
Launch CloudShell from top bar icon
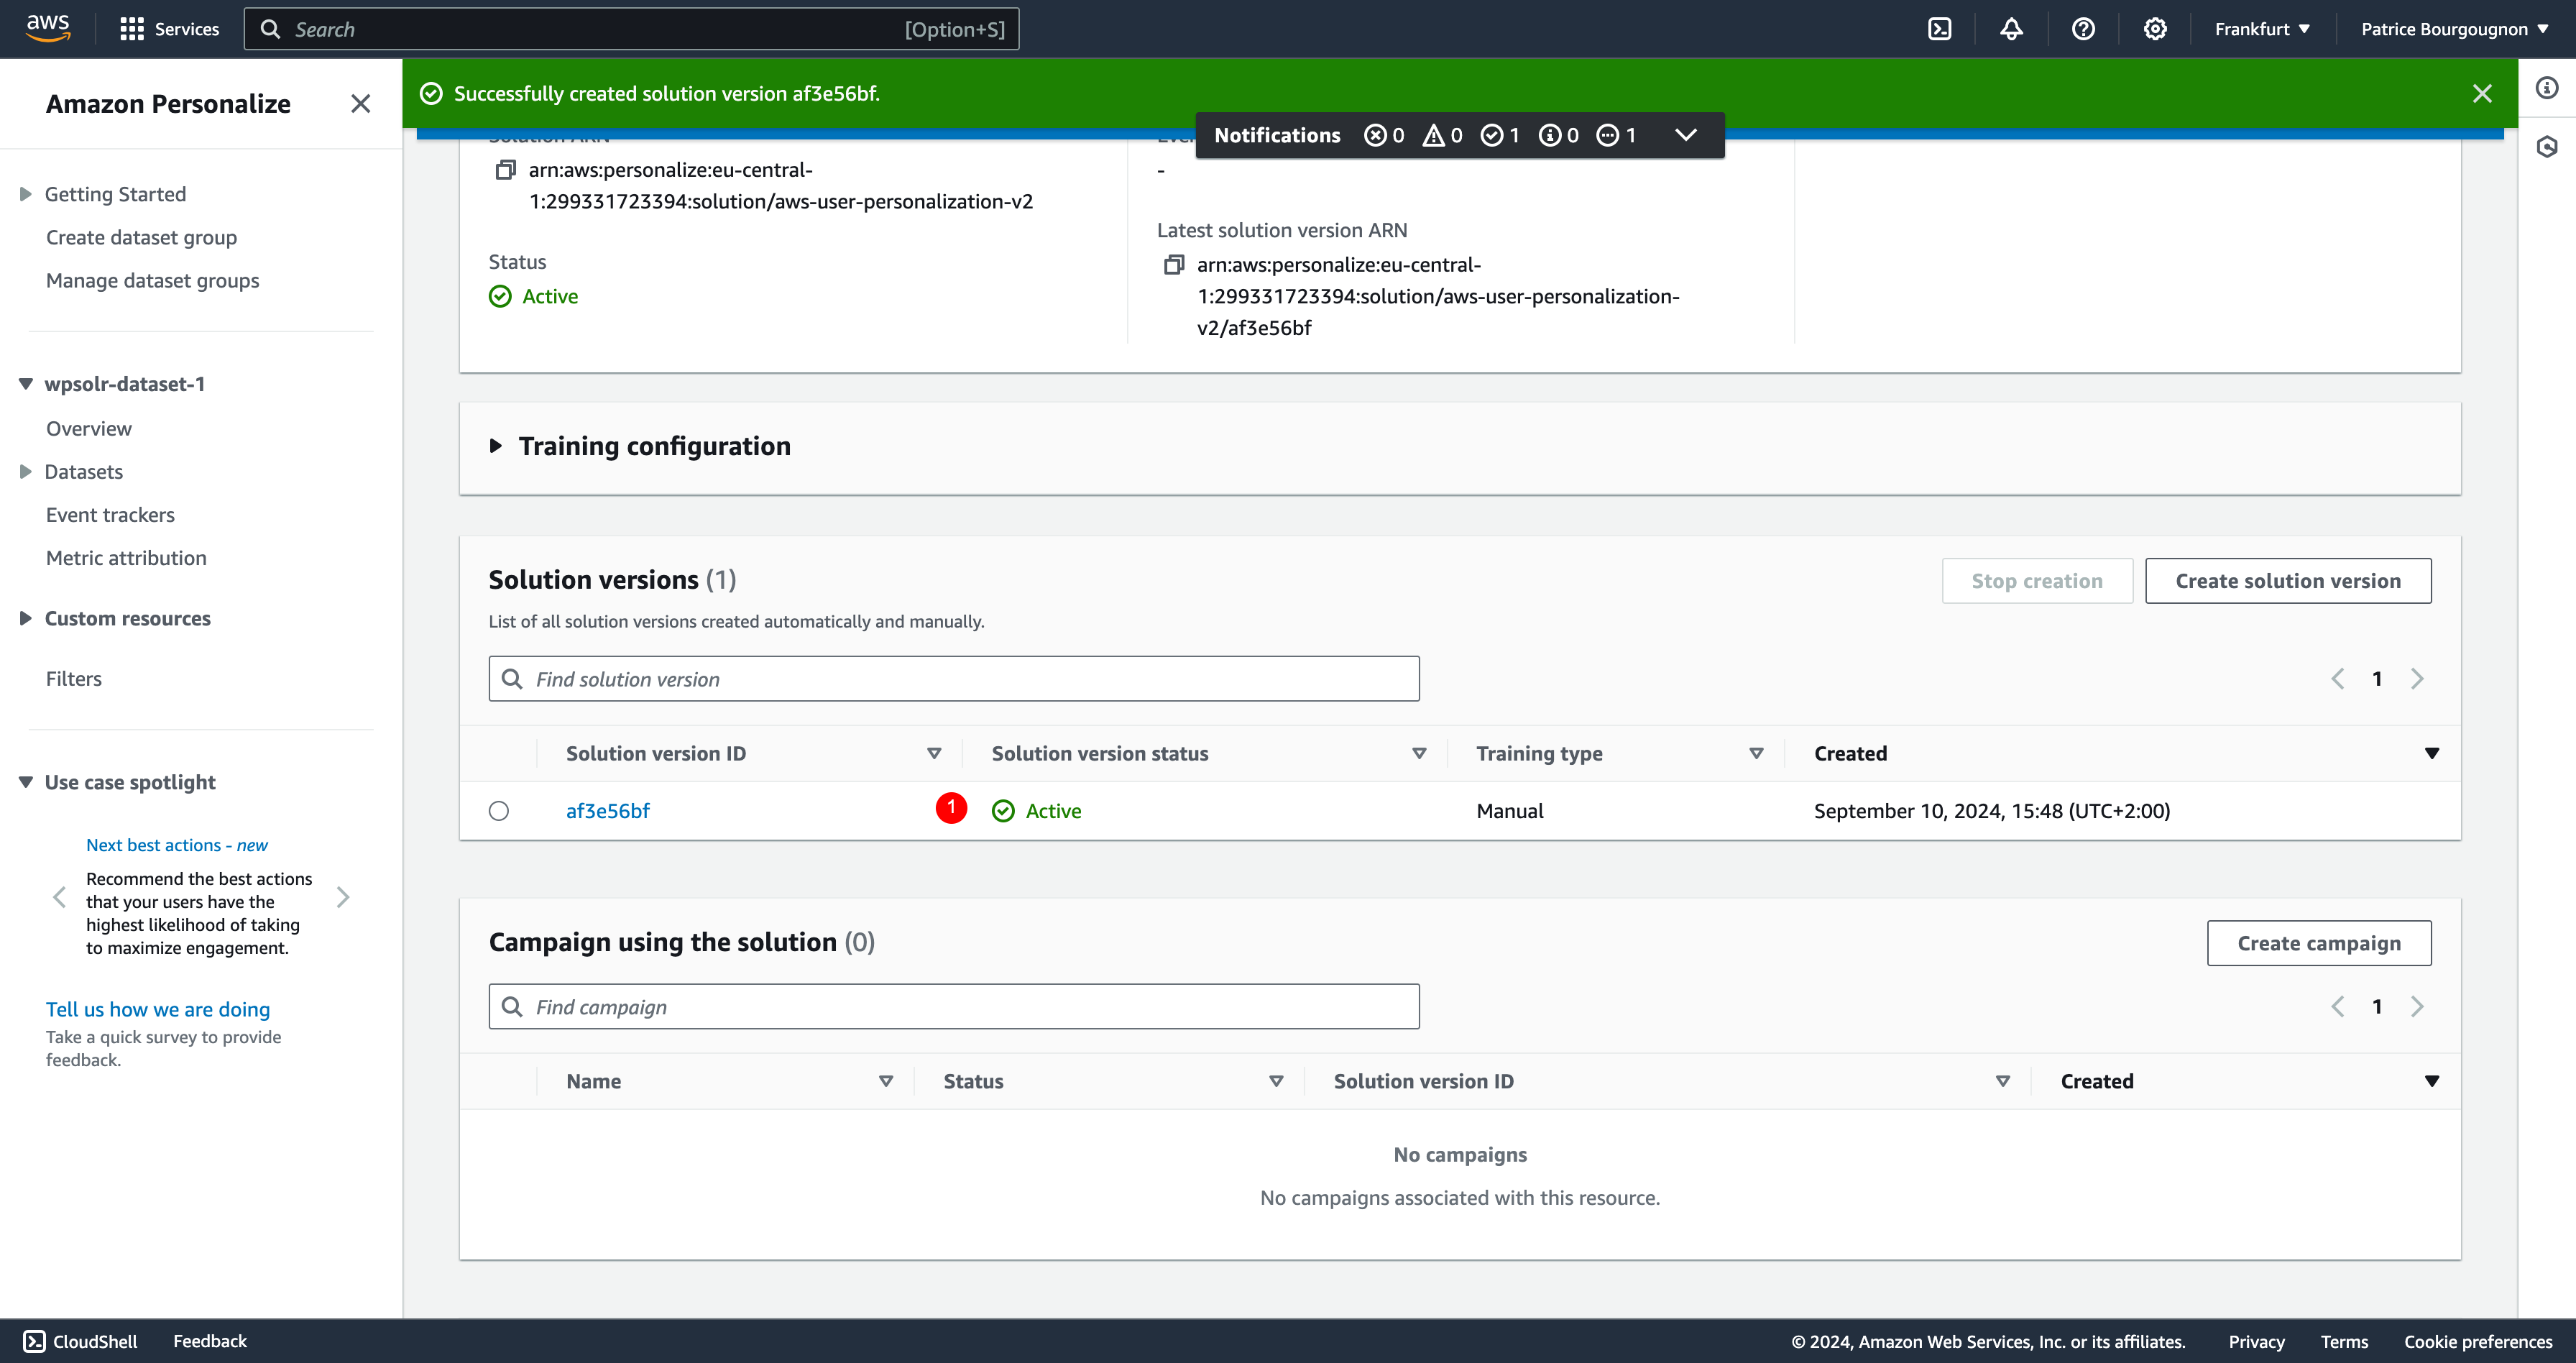[1939, 29]
